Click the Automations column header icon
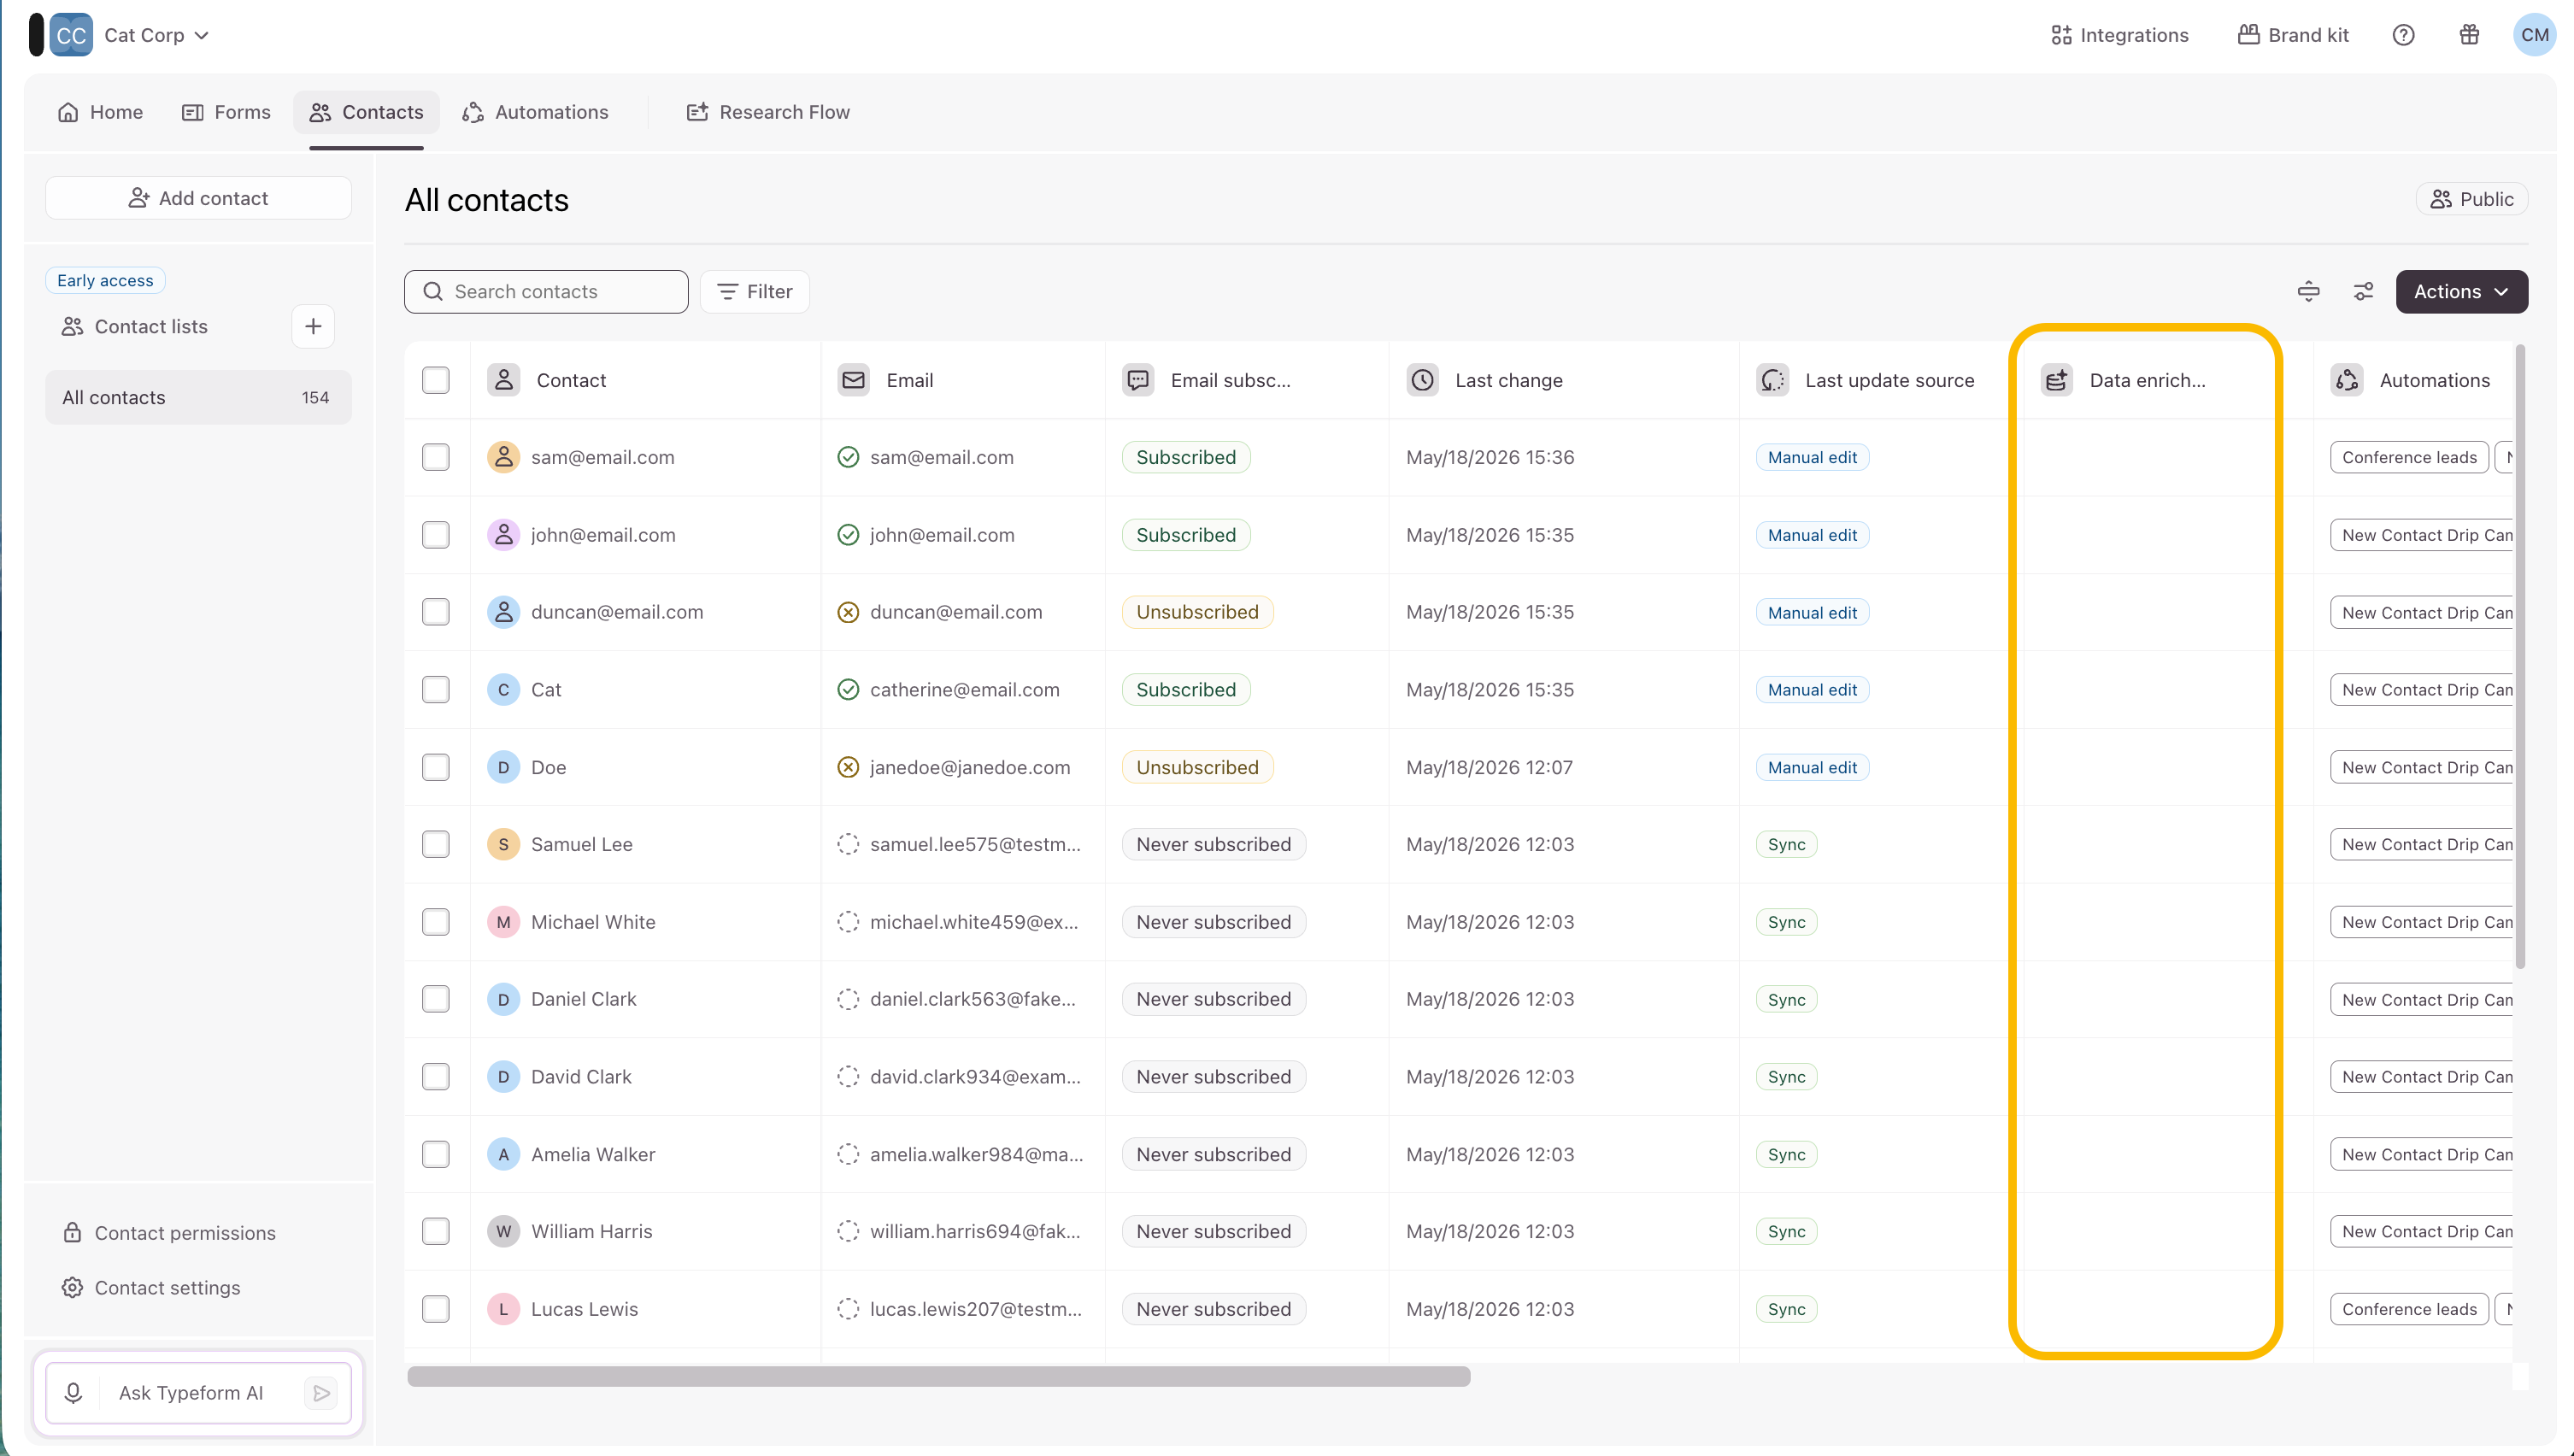The width and height of the screenshot is (2574, 1456). tap(2346, 380)
